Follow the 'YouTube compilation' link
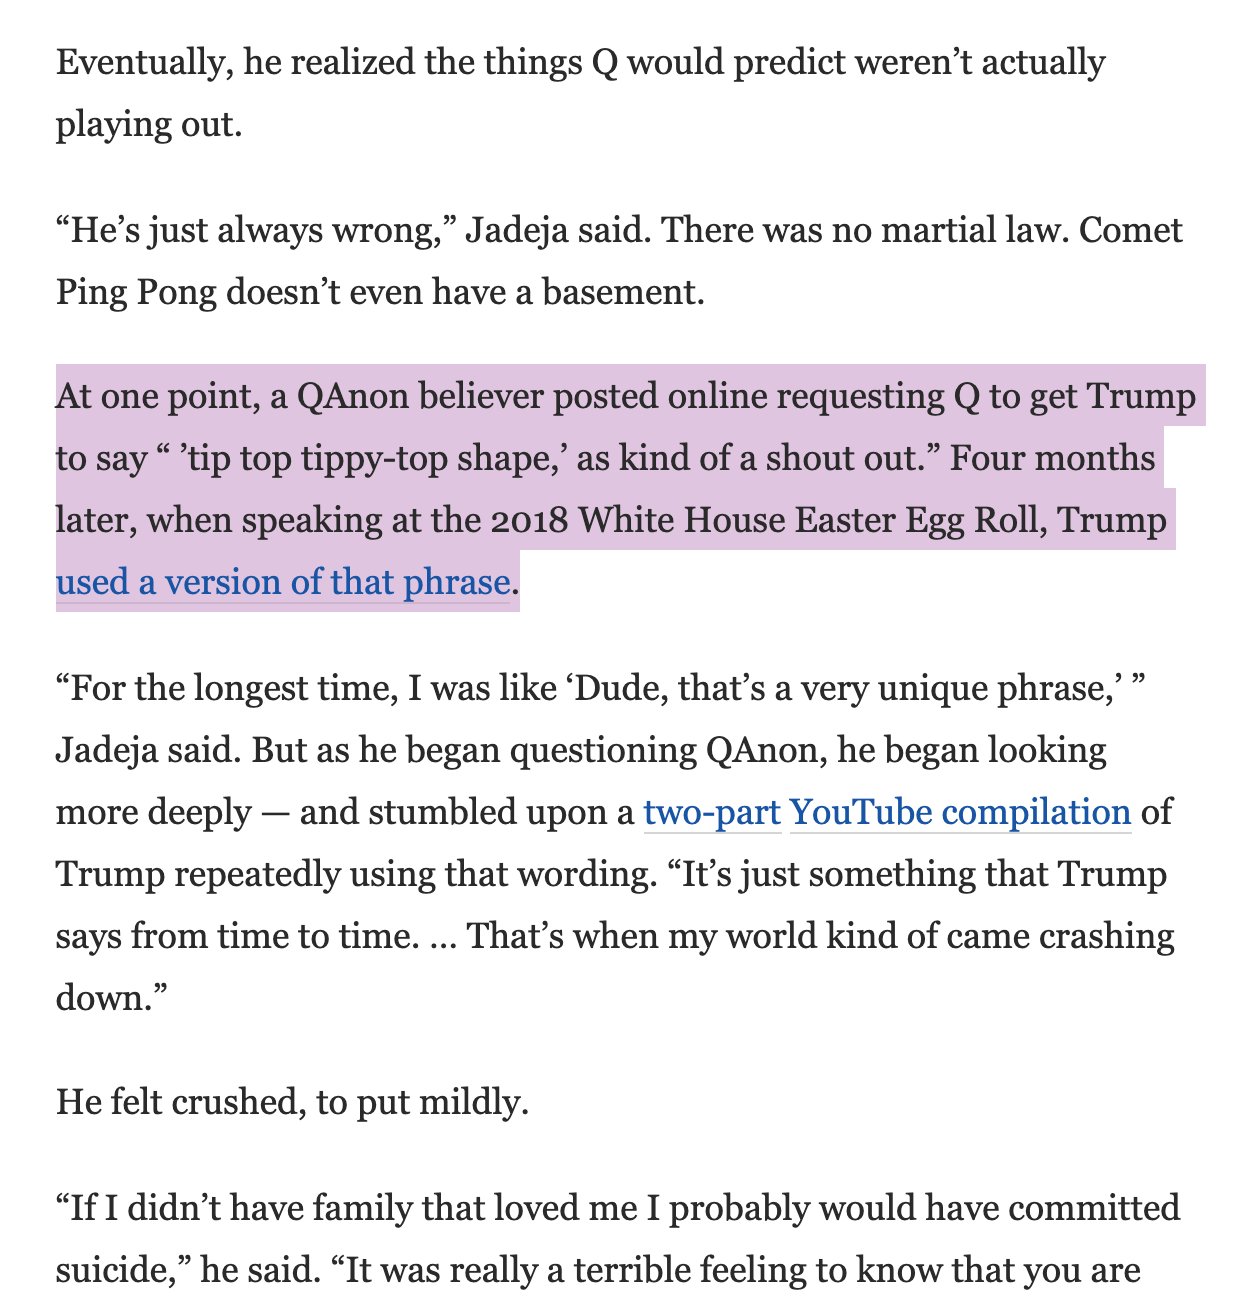 pos(960,812)
